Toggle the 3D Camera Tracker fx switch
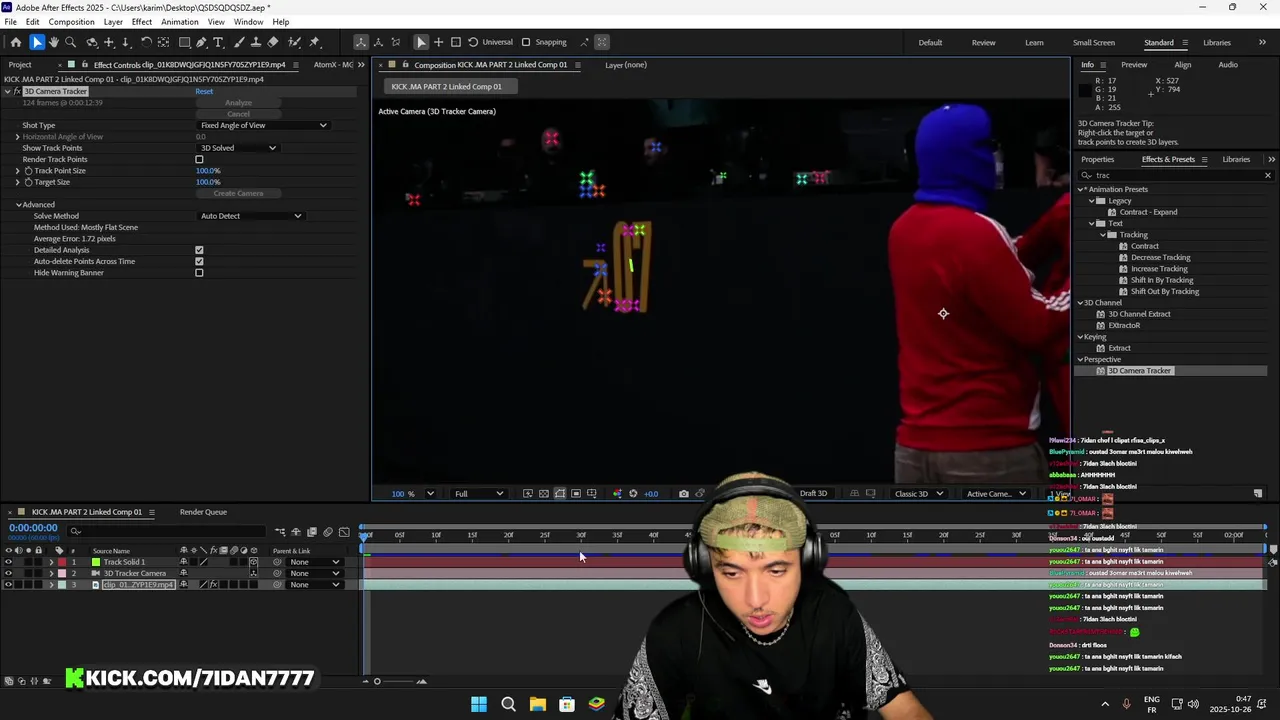The image size is (1280, 720). pyautogui.click(x=17, y=91)
